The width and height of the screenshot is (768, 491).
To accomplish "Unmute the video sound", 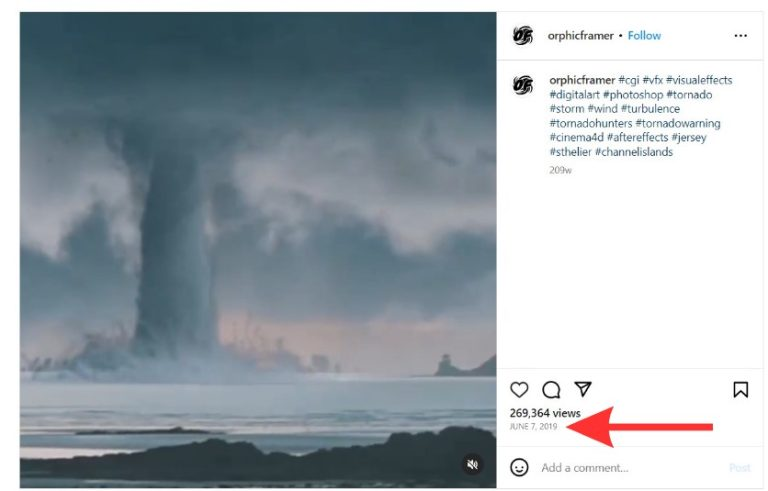I will point(473,464).
